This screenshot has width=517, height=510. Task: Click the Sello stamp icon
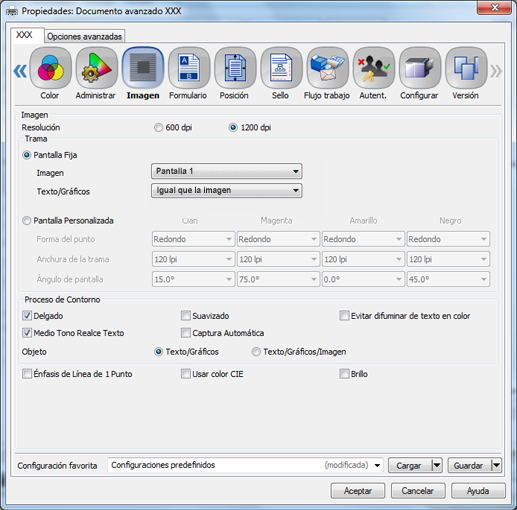point(281,68)
